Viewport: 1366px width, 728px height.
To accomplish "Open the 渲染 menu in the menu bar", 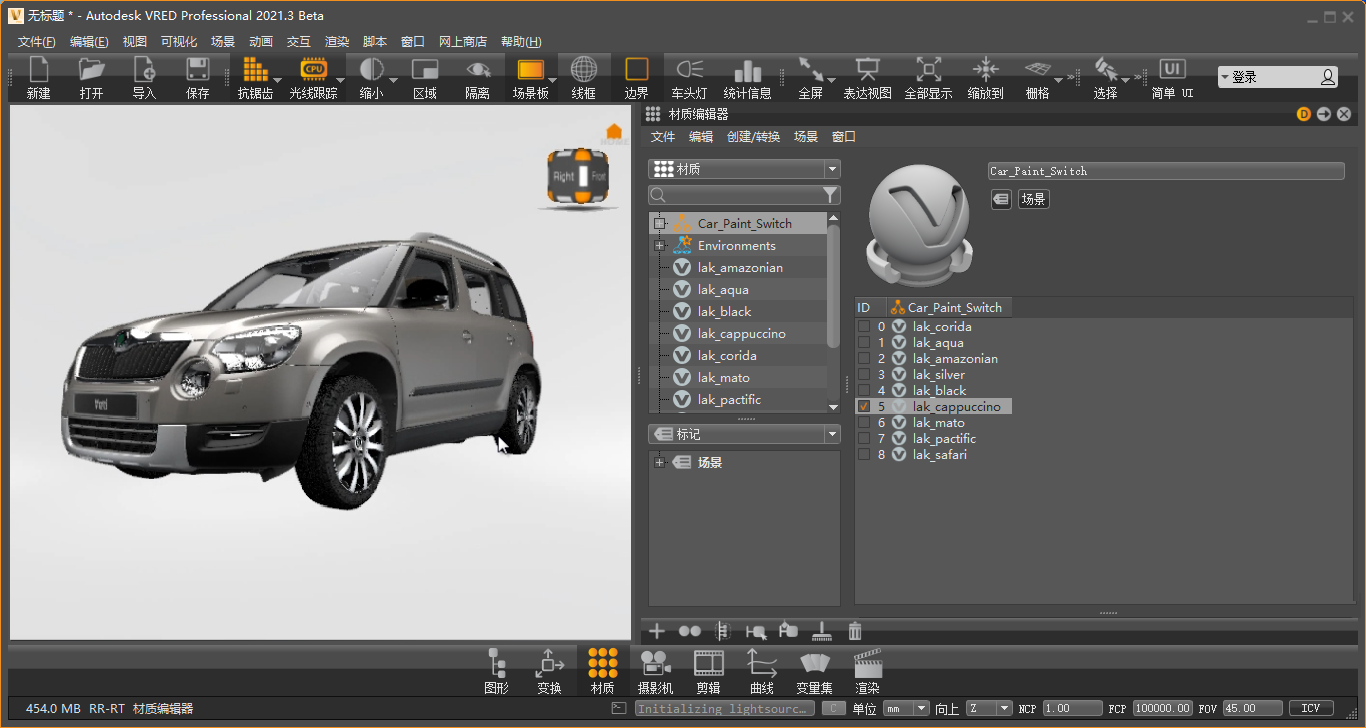I will coord(337,42).
